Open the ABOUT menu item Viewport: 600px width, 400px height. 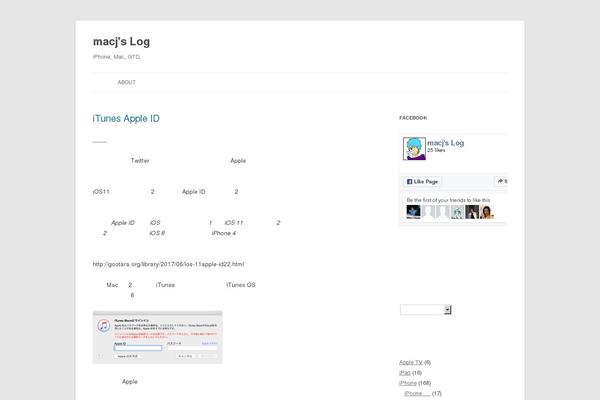[127, 82]
